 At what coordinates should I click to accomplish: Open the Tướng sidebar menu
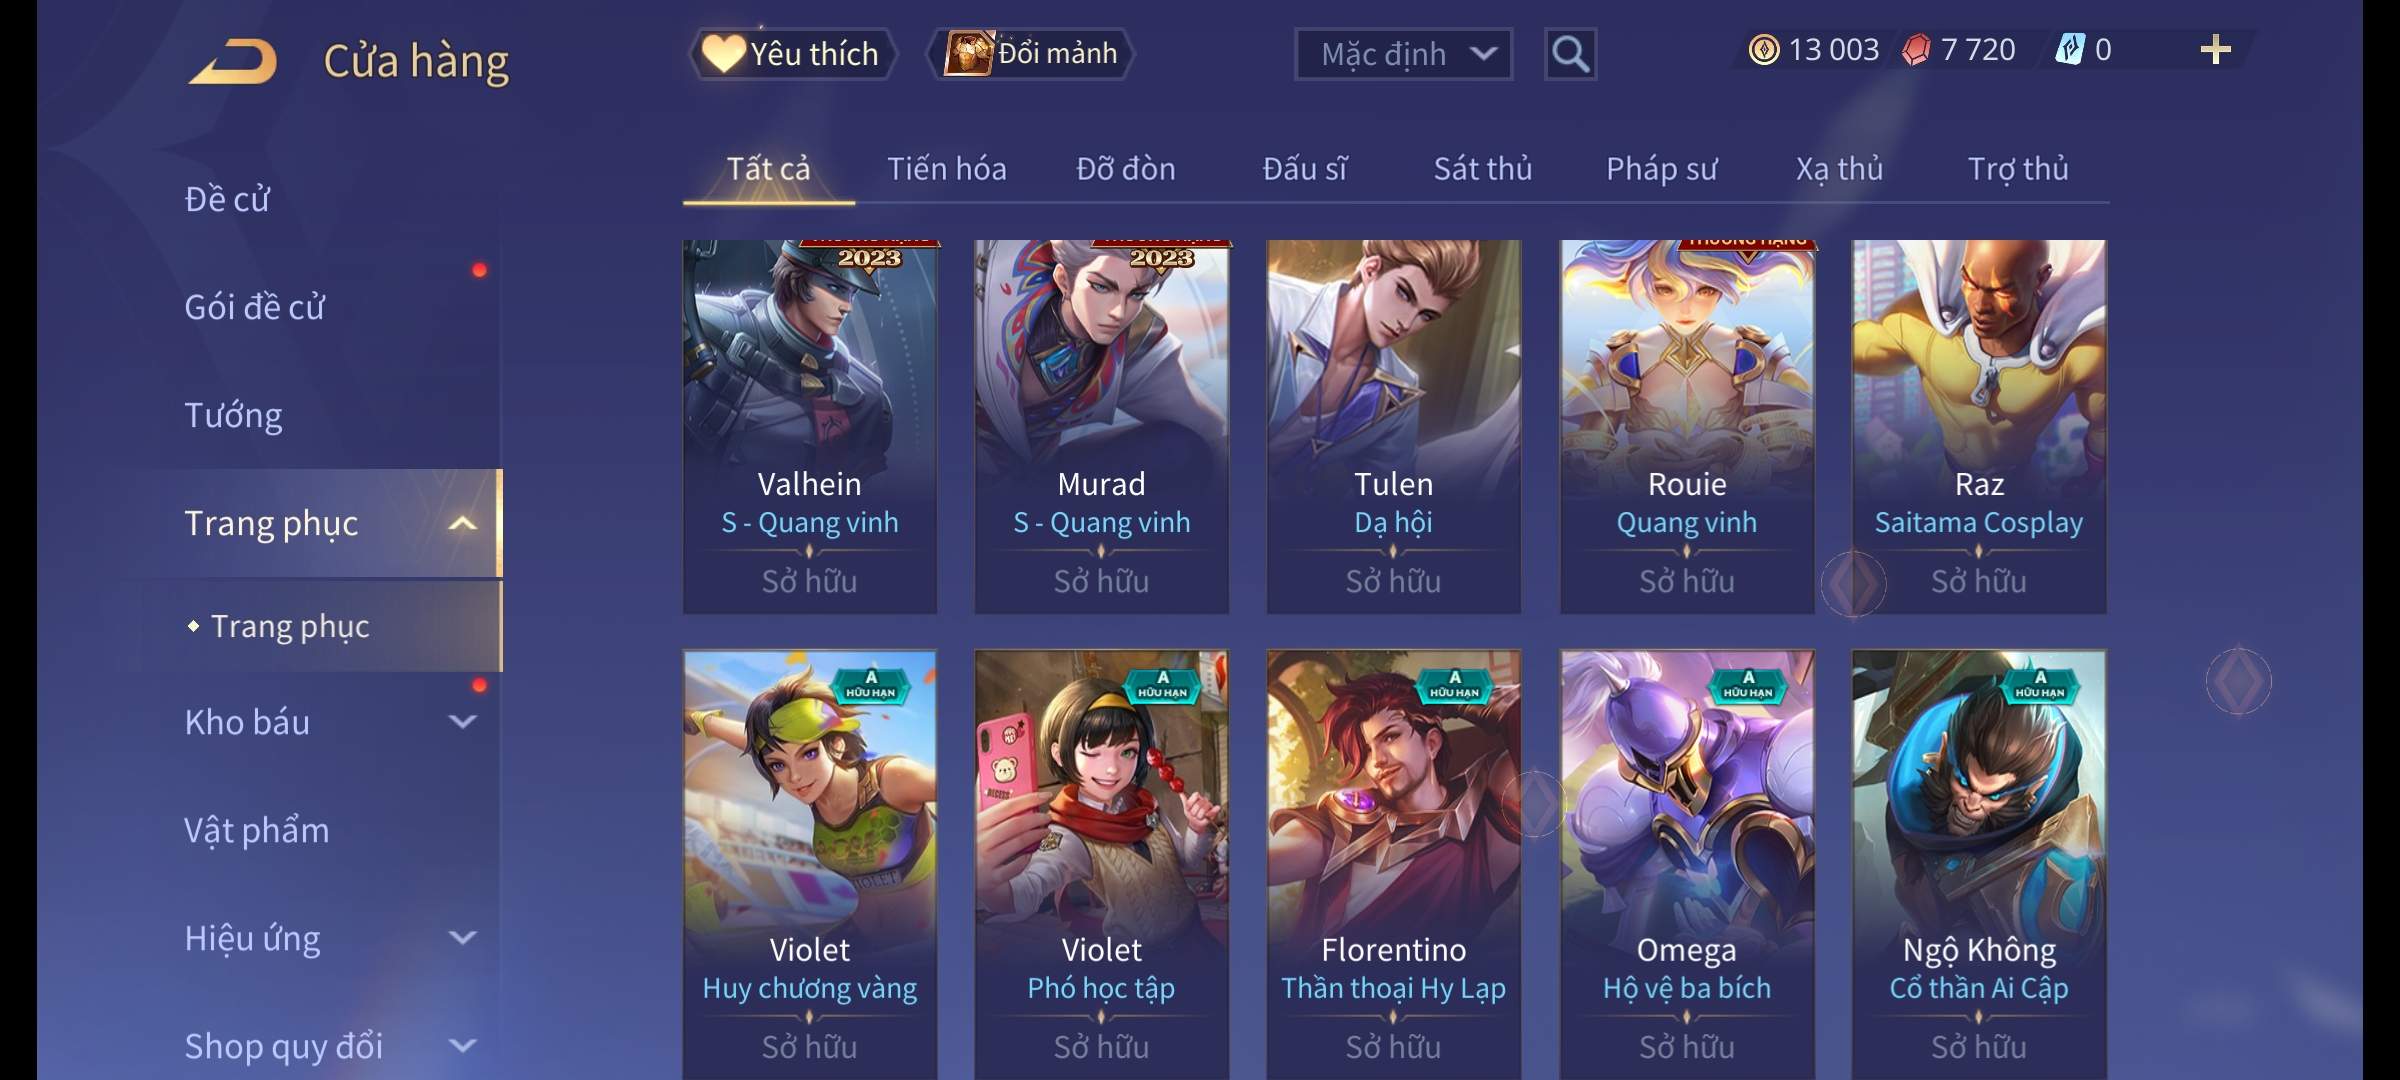233,415
